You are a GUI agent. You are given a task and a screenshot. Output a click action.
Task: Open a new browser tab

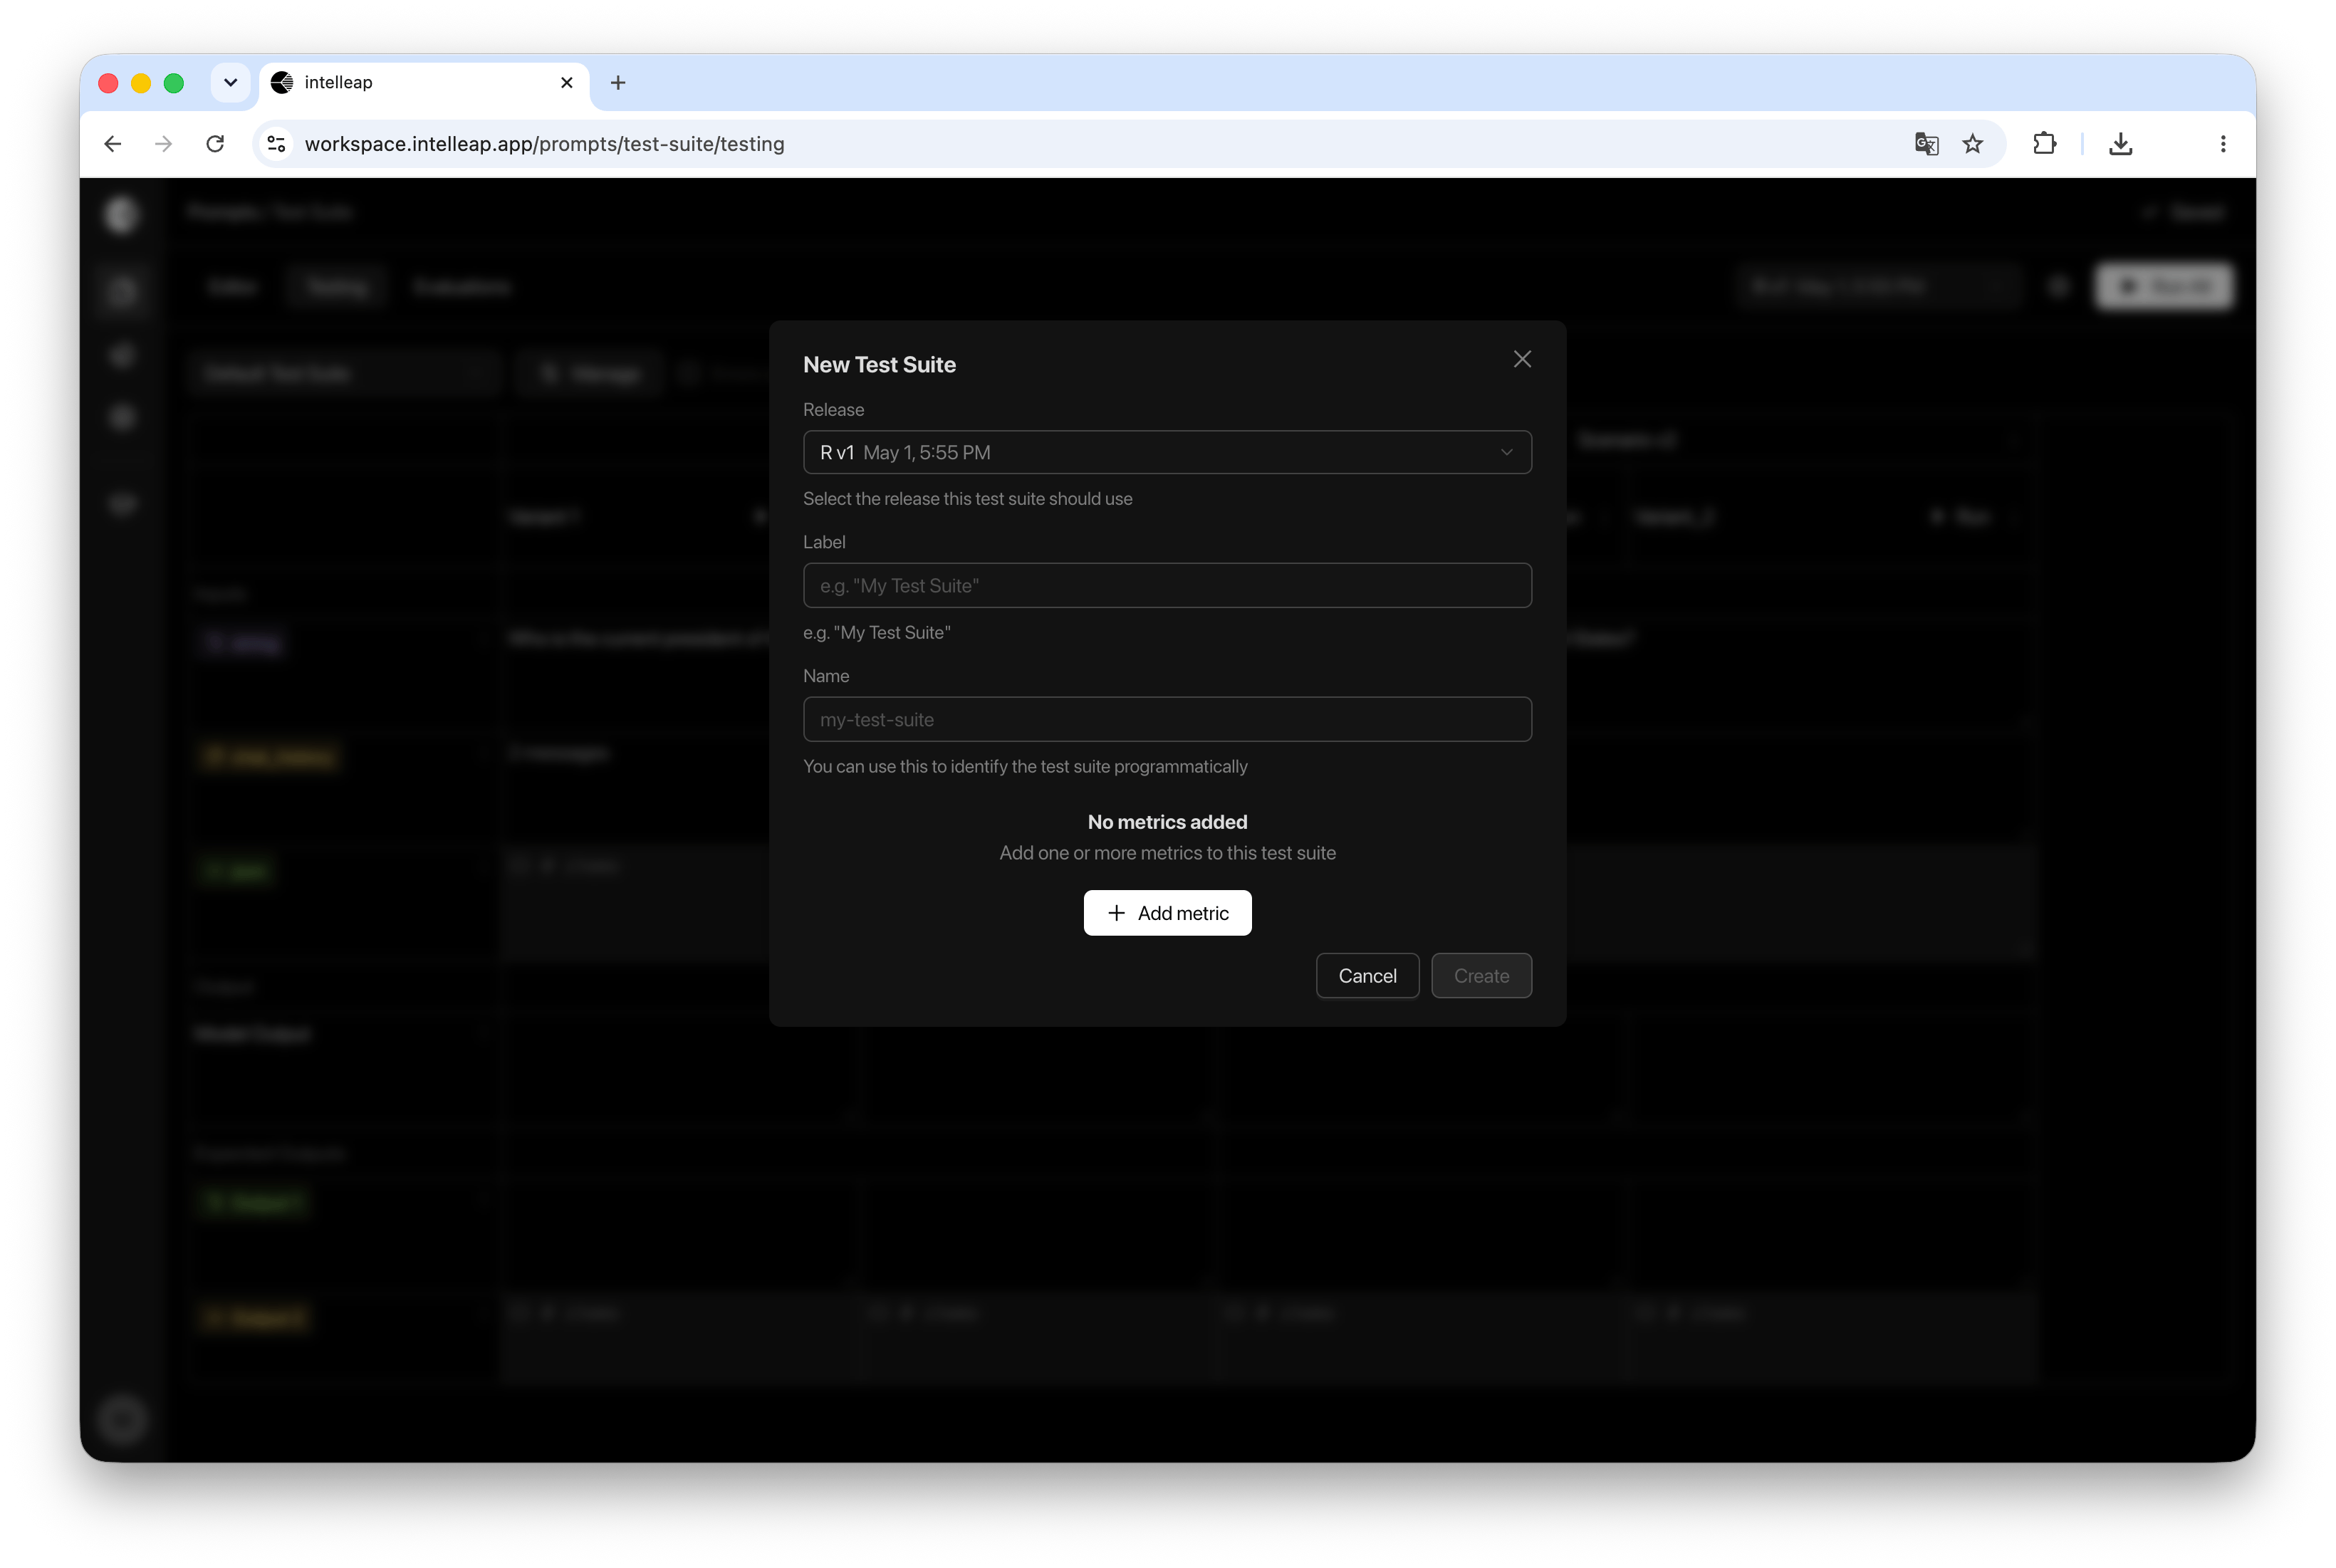(x=618, y=83)
